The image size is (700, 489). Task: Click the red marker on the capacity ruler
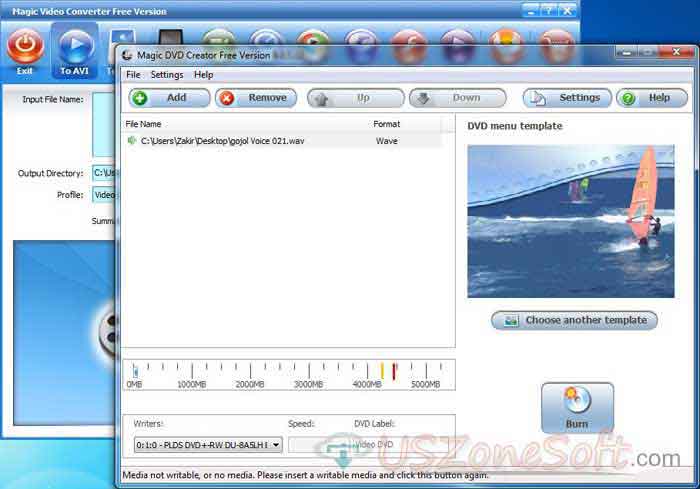tap(394, 371)
